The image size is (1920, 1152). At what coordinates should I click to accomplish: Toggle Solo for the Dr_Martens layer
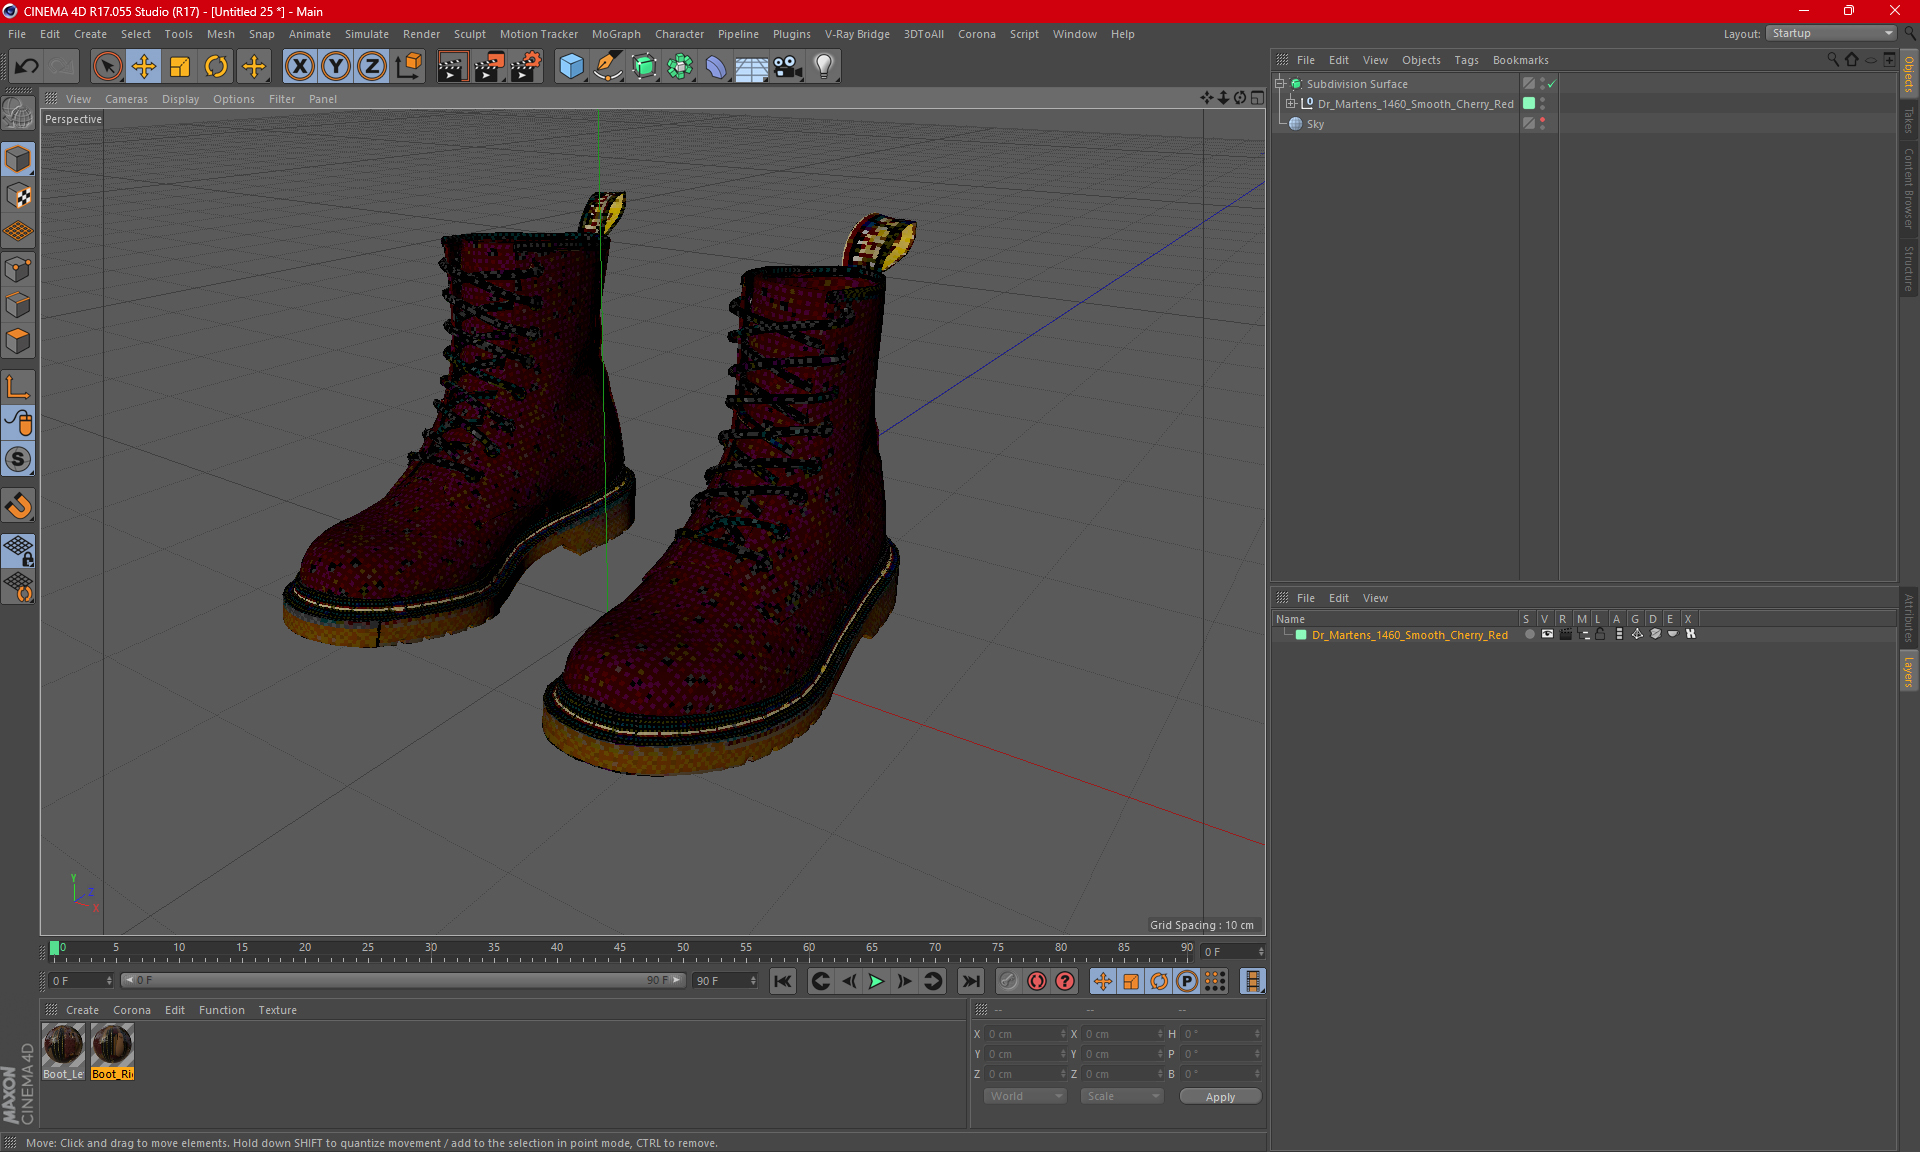[1529, 634]
